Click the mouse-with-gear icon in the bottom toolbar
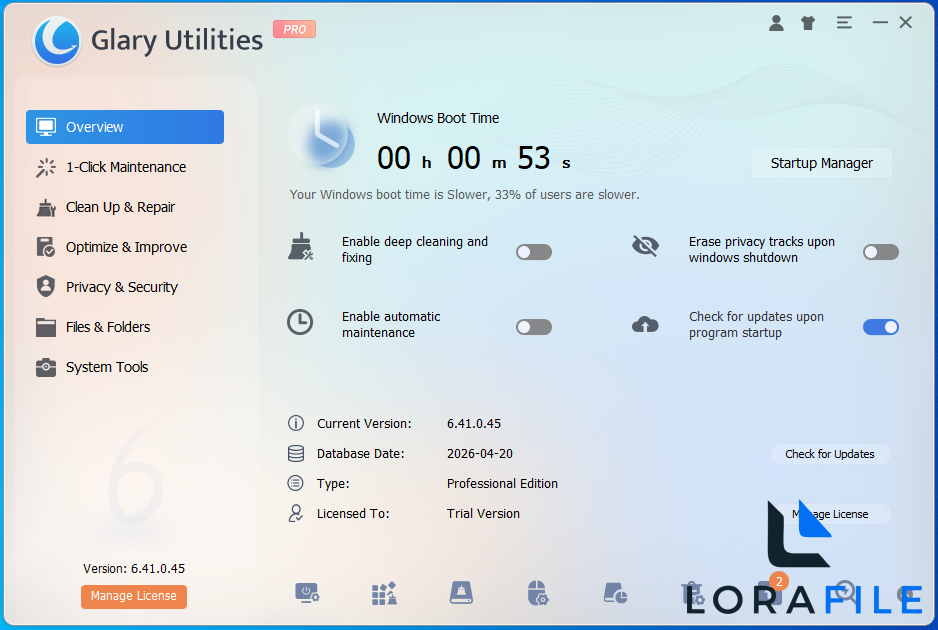938x630 pixels. point(538,593)
